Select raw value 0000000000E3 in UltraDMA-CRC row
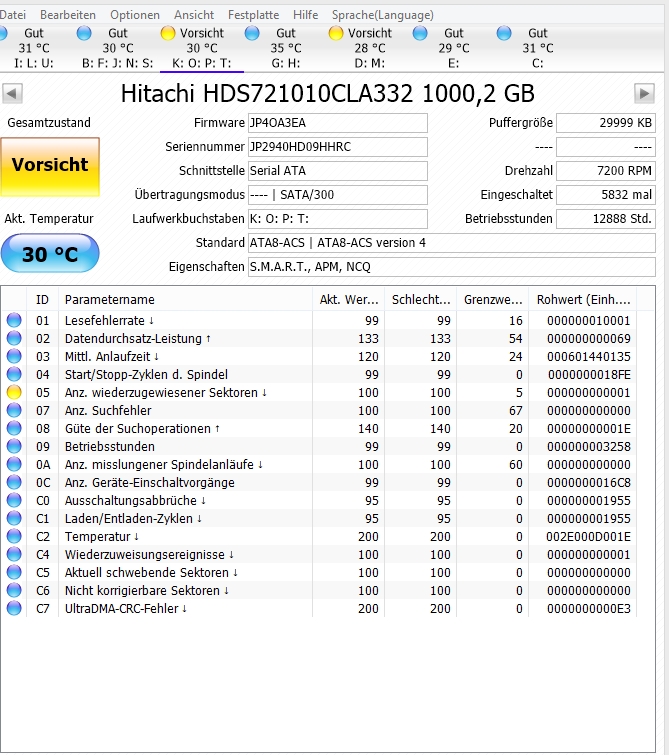This screenshot has width=669, height=755. click(x=588, y=609)
